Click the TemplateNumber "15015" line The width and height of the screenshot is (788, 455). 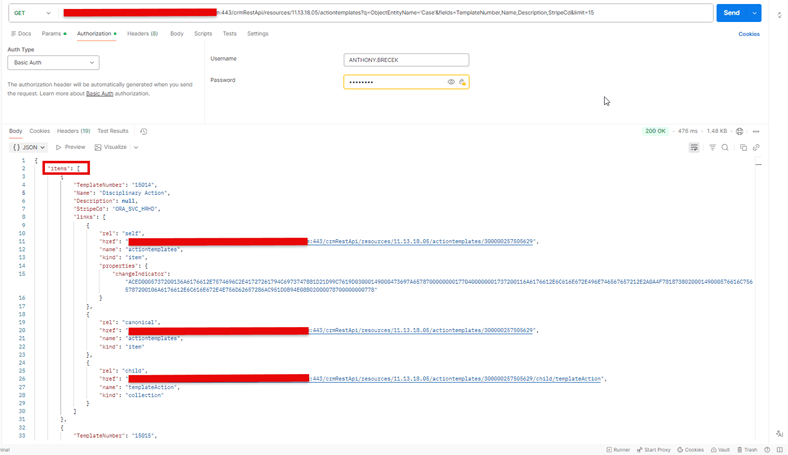click(115, 436)
